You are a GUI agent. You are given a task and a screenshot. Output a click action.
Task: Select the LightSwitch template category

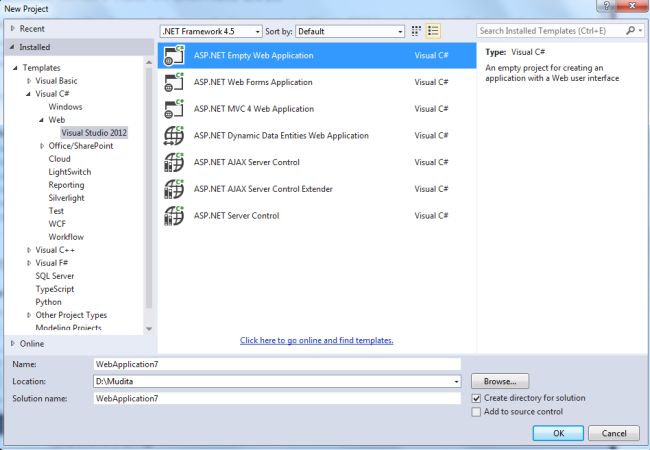tap(70, 172)
